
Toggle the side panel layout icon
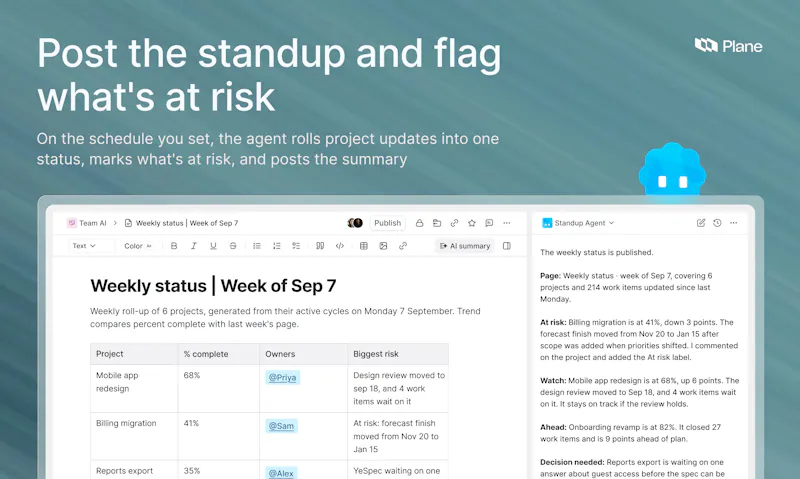pyautogui.click(x=507, y=246)
